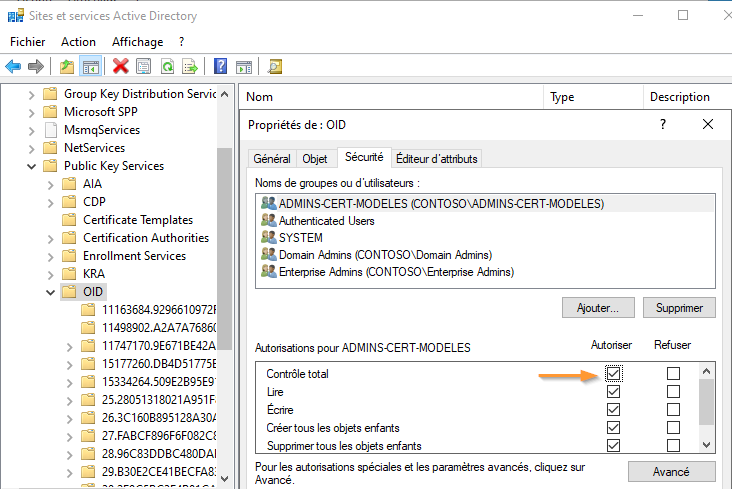Collapse the OID tree node
732x489 pixels.
pos(51,292)
